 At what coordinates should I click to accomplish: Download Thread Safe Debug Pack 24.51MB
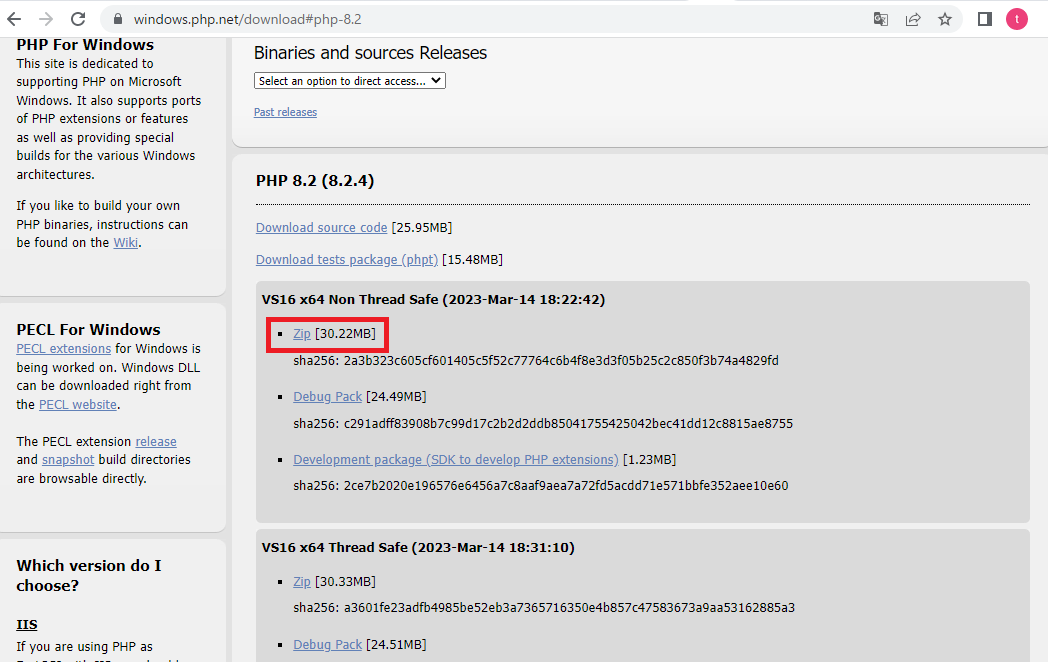328,645
